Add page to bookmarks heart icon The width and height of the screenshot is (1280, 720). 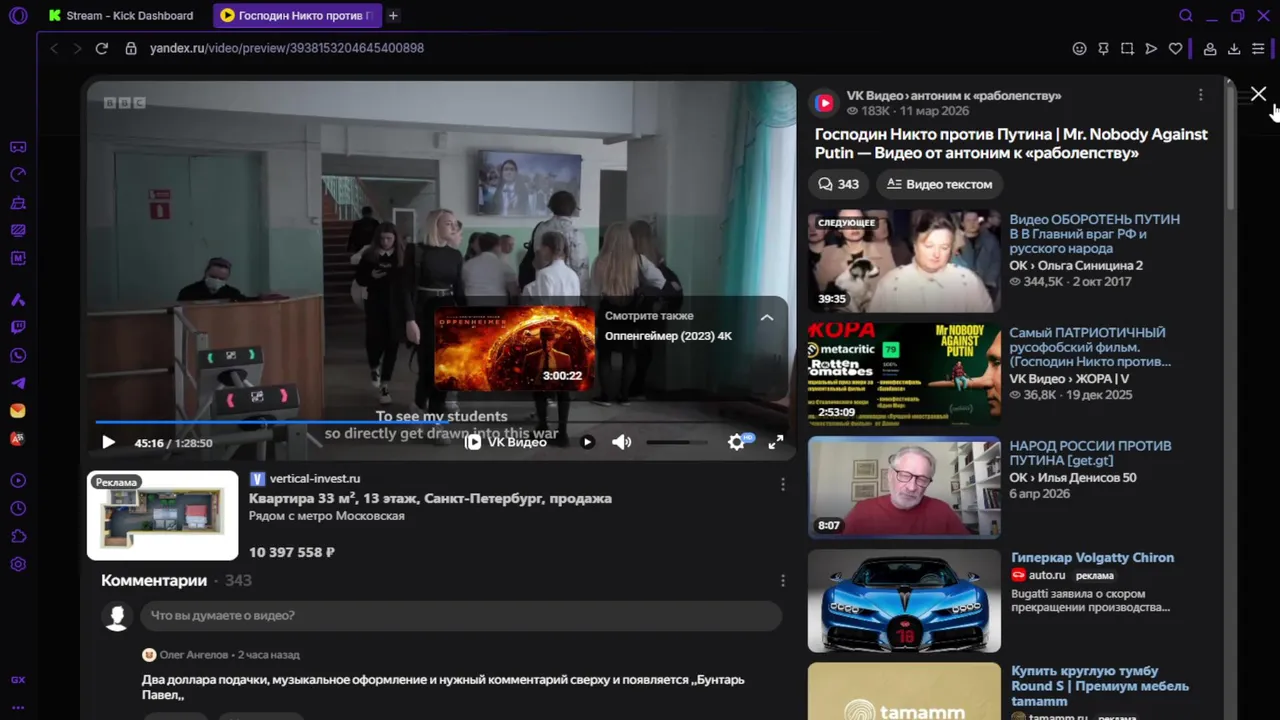[1175, 48]
